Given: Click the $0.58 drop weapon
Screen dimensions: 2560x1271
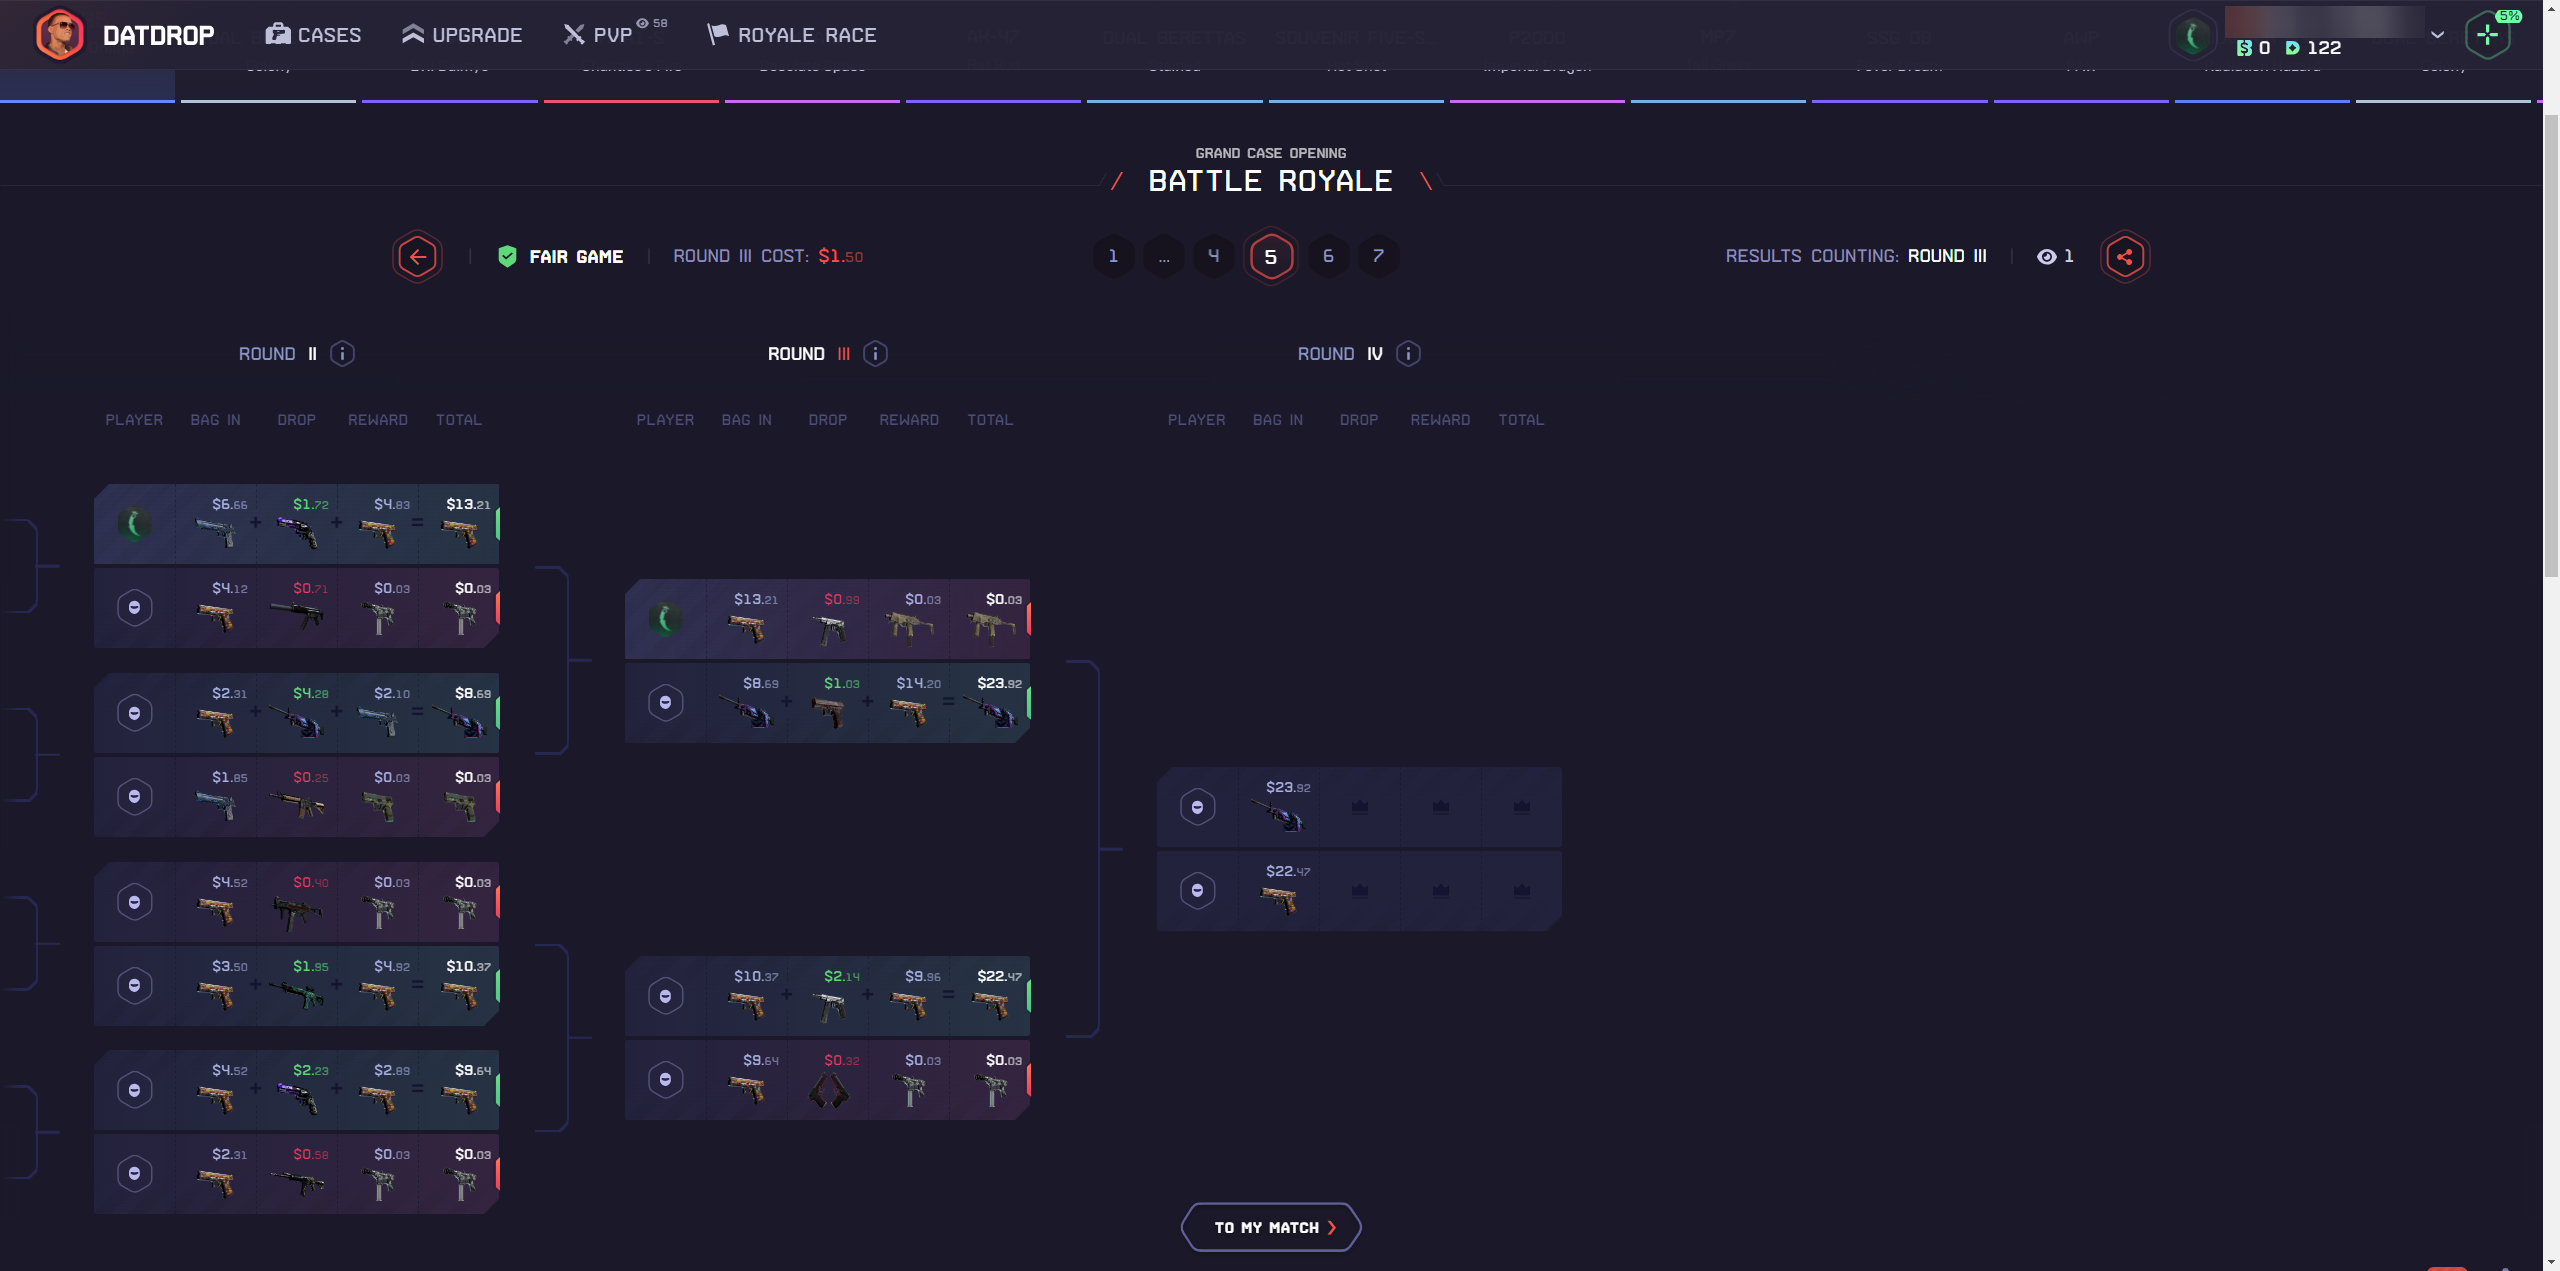Looking at the screenshot, I should 297,1183.
